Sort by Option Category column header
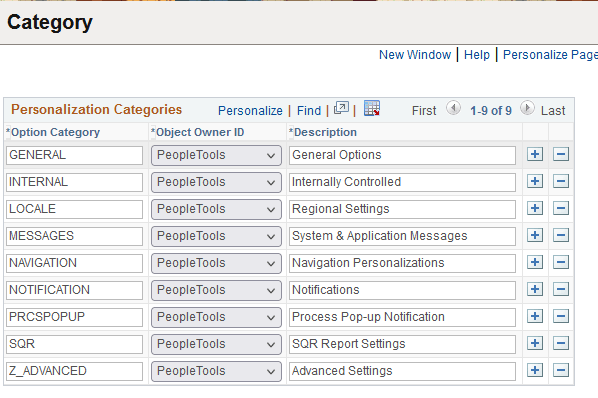 pos(55,132)
